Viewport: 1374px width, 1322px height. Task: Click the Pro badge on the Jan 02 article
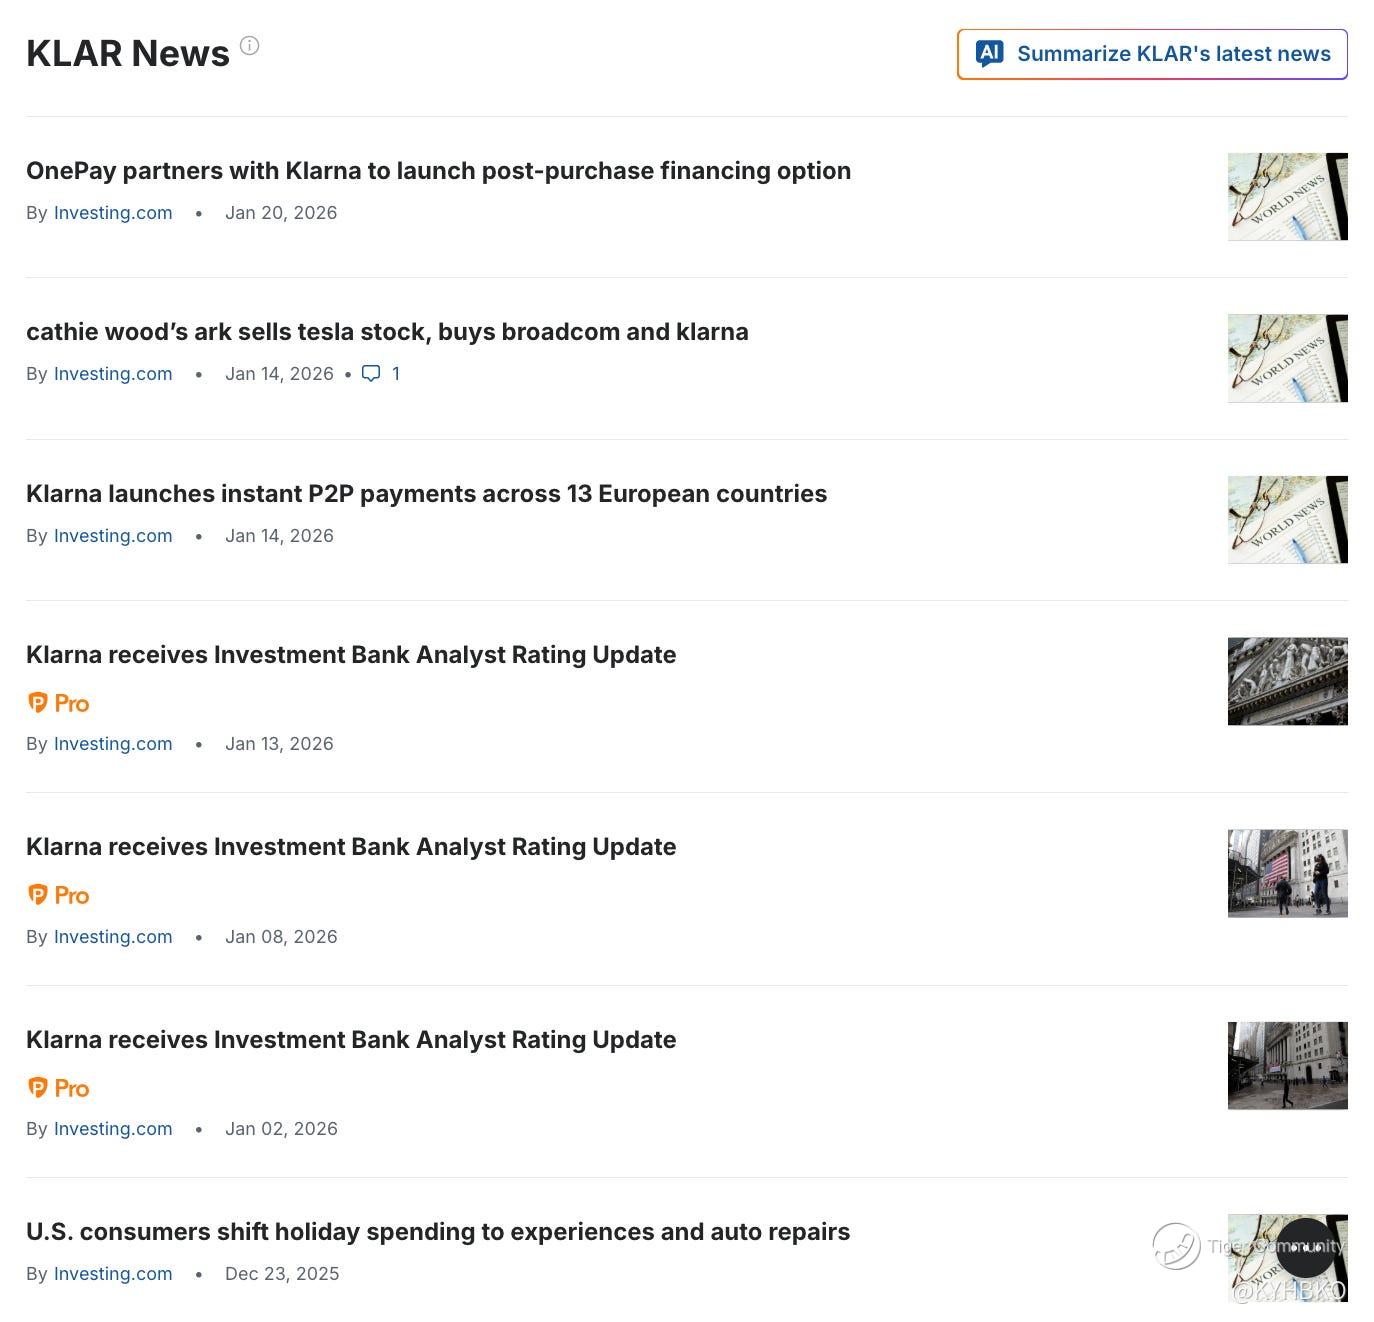click(x=58, y=1088)
